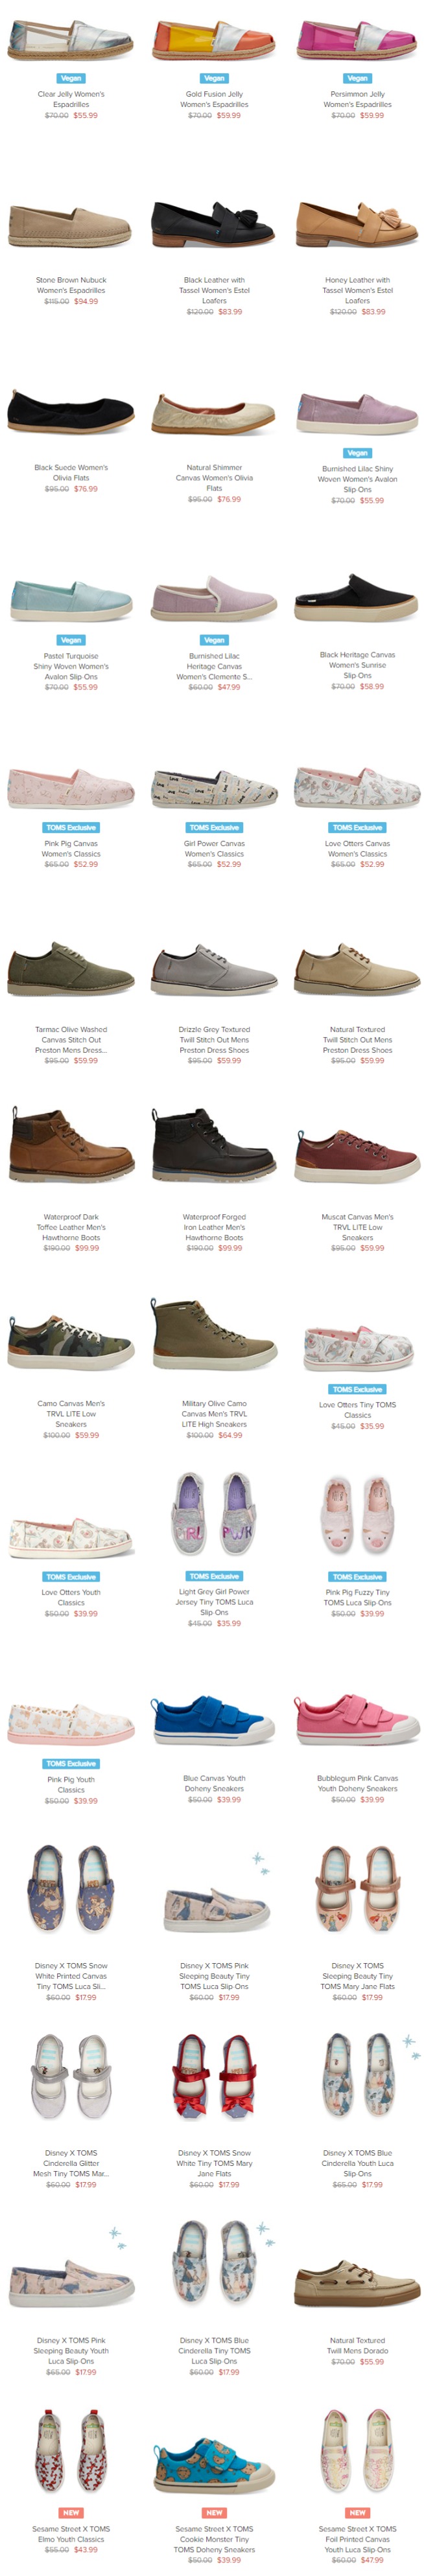This screenshot has height=2576, width=424.
Task: Click Vegan badge on Burnished Lilac Avalon Slip Ons
Action: pyautogui.click(x=357, y=453)
